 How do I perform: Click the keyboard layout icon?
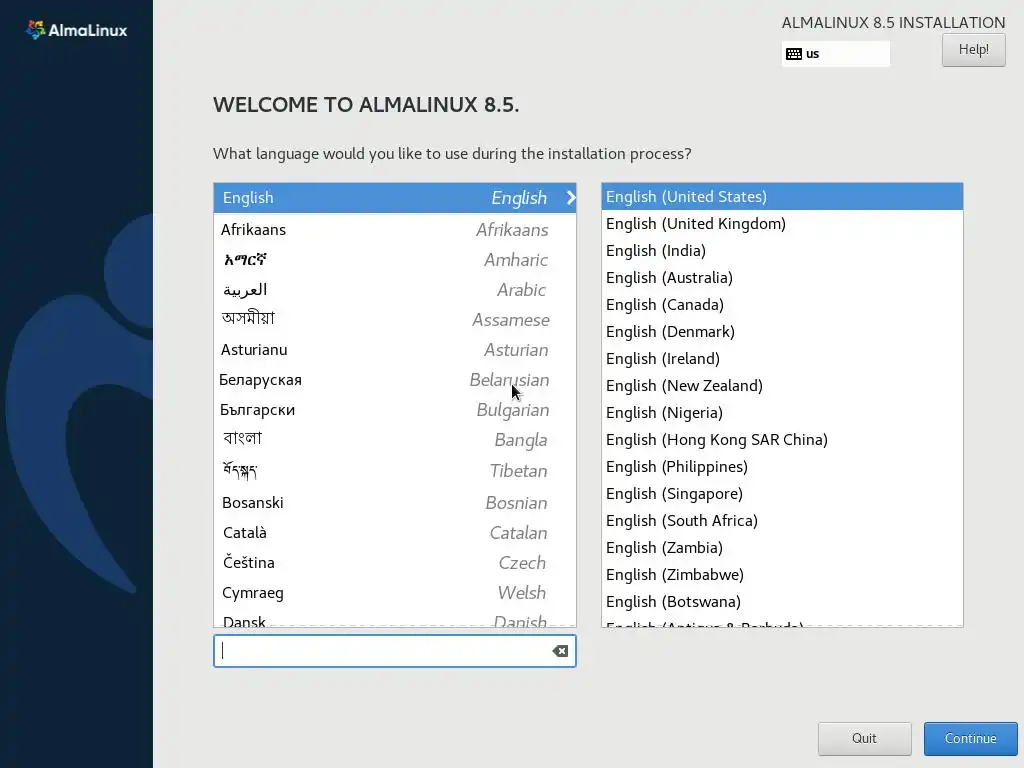point(793,54)
